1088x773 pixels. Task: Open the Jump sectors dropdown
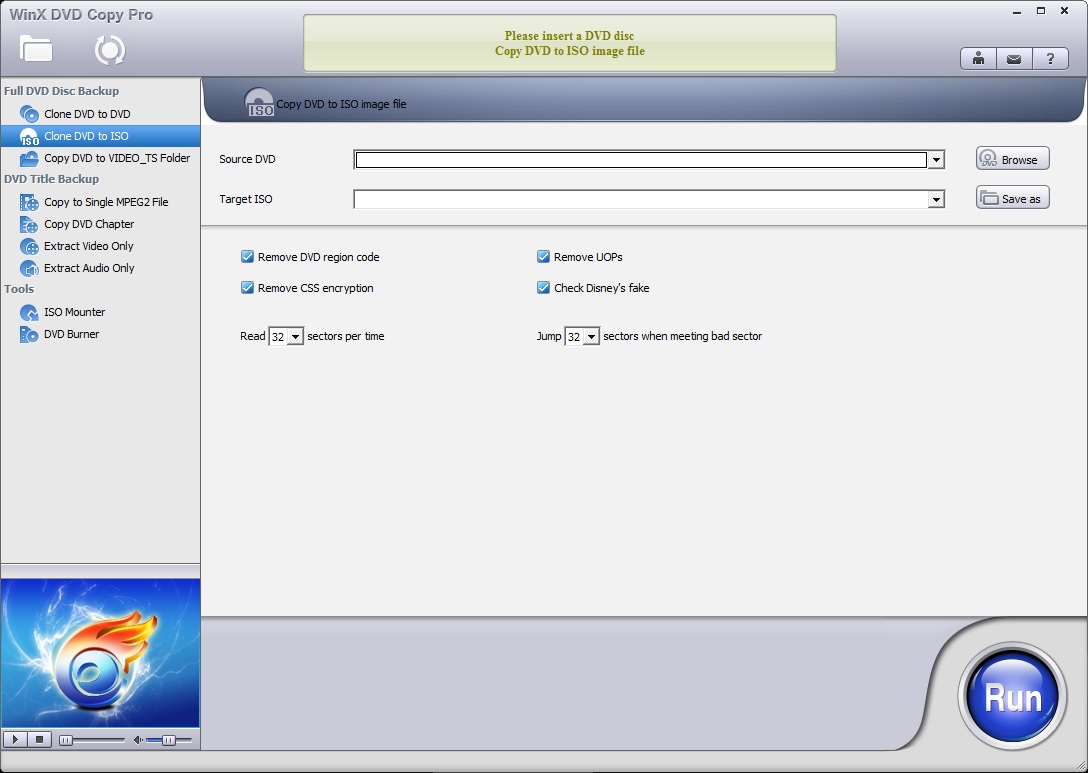(x=591, y=337)
